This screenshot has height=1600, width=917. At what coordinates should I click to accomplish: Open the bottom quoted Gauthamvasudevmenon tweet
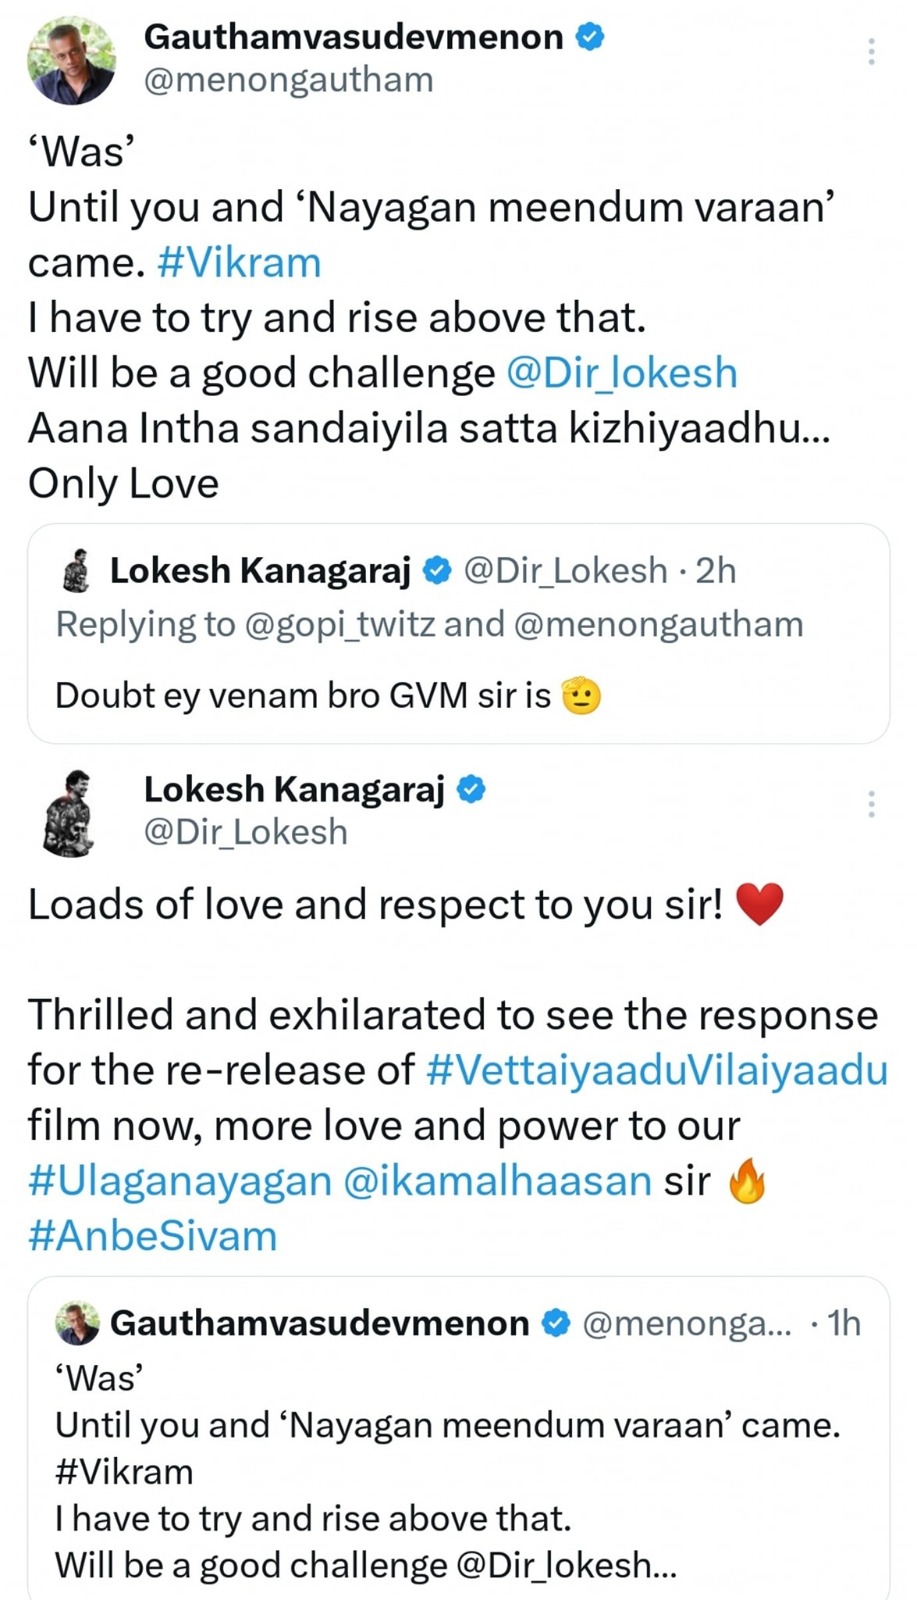457,1470
